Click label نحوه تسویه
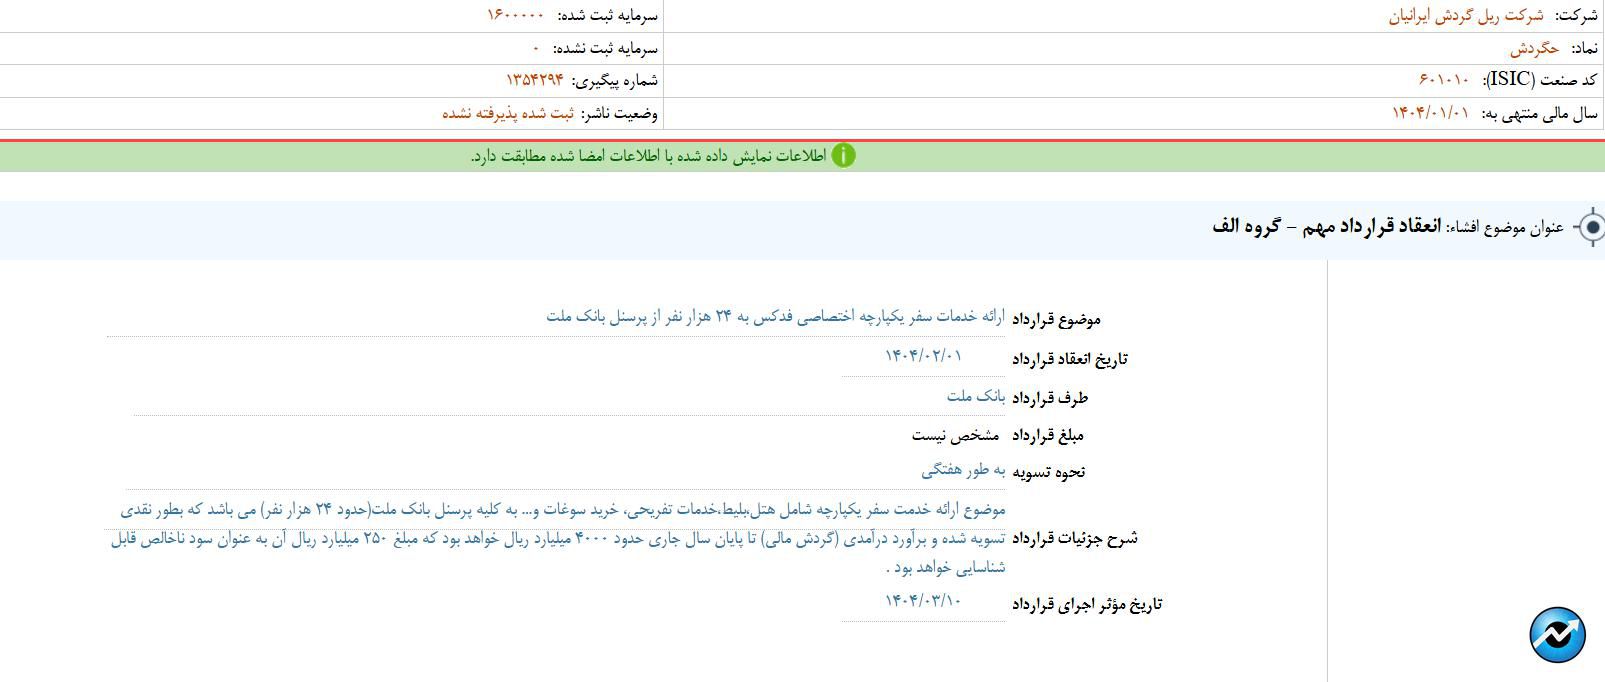The width and height of the screenshot is (1605, 682). [1049, 472]
